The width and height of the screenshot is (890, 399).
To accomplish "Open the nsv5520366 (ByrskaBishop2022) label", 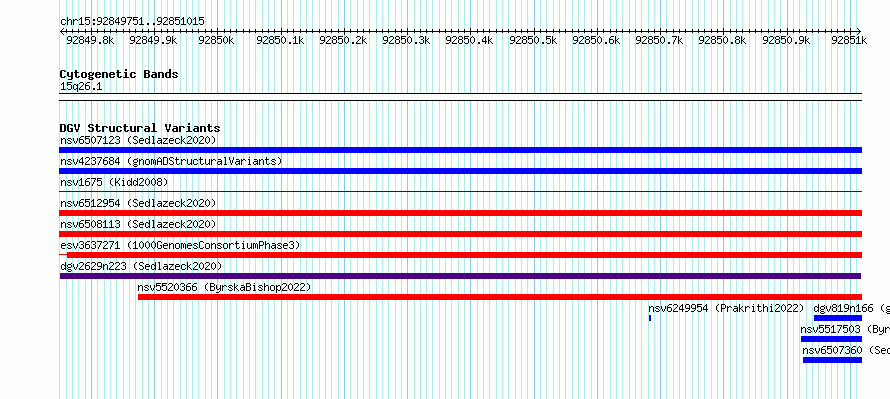I will [x=224, y=287].
